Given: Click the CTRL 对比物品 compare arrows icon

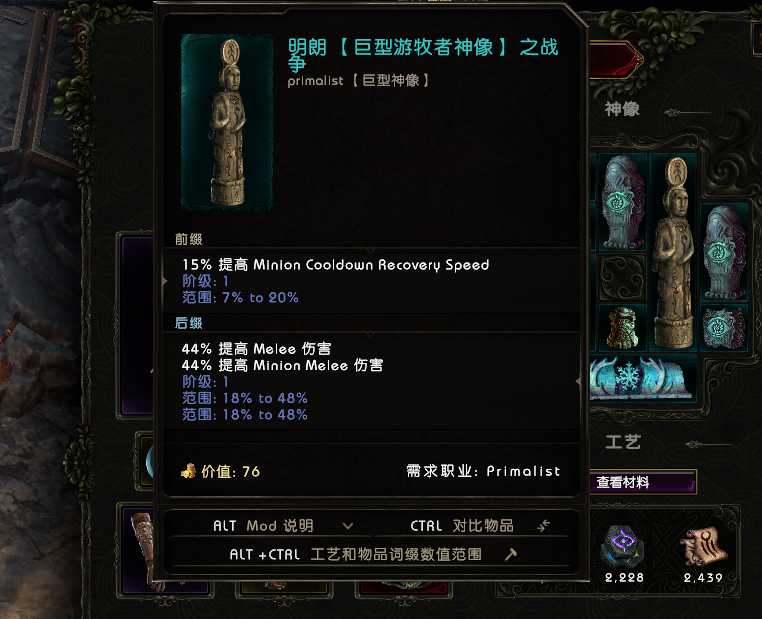Looking at the screenshot, I should [543, 525].
